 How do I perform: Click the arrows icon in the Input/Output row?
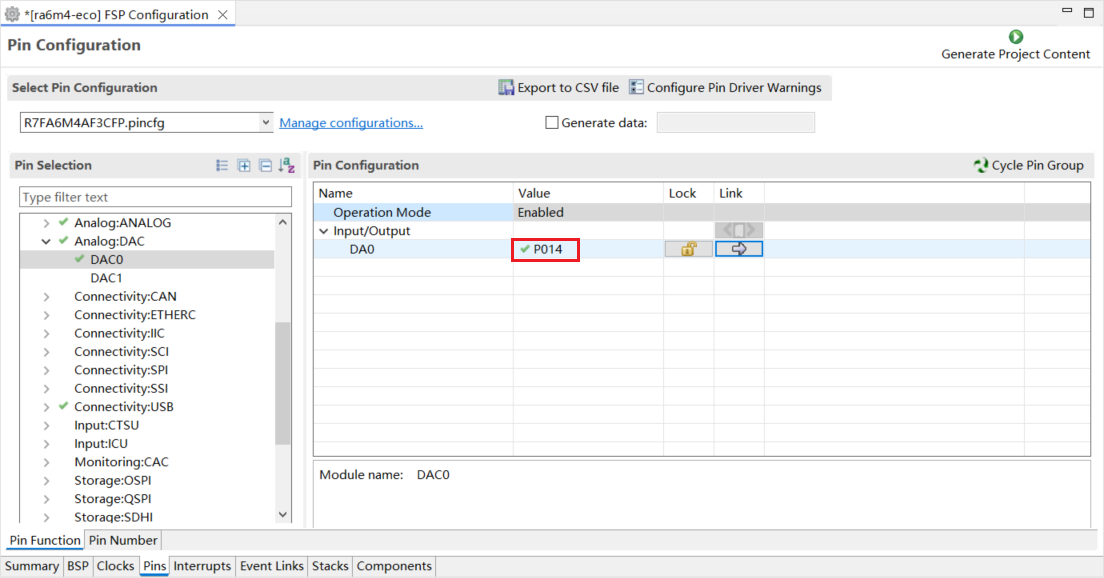(739, 230)
